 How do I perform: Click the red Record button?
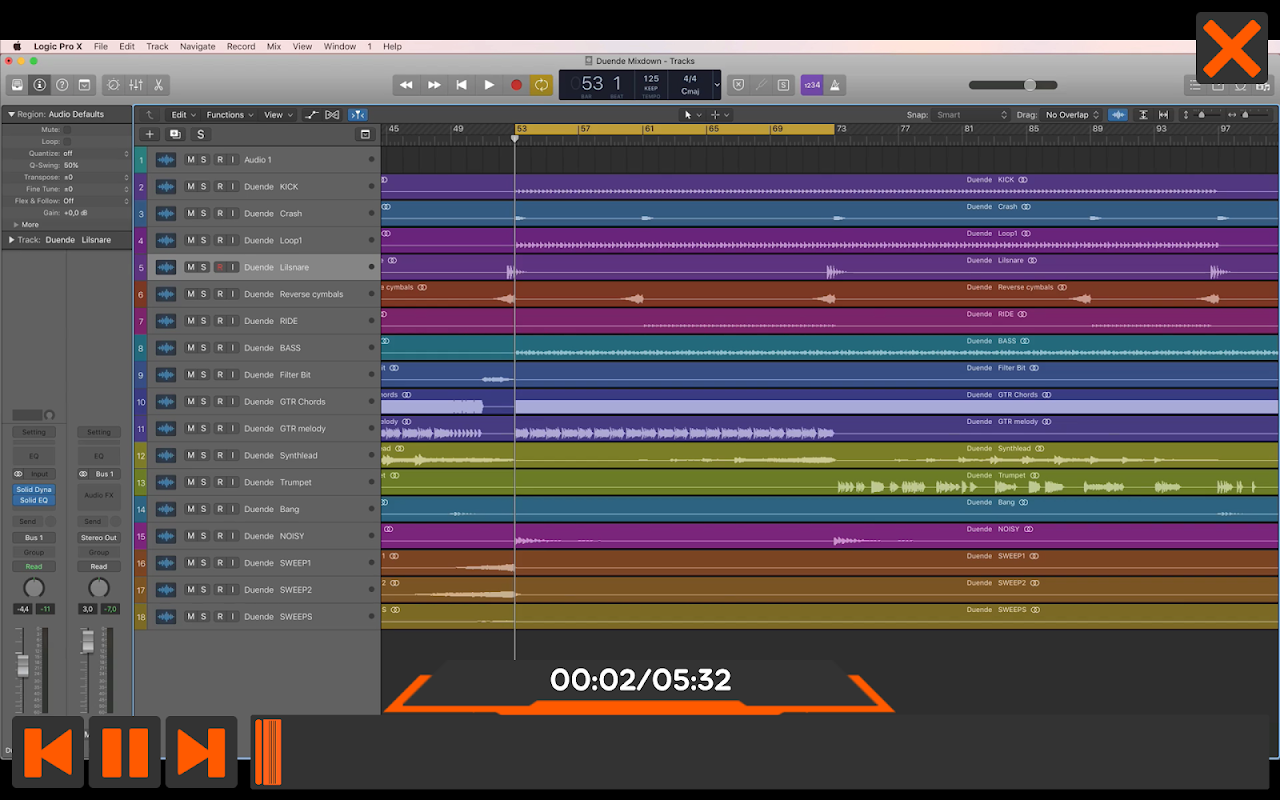tap(516, 85)
